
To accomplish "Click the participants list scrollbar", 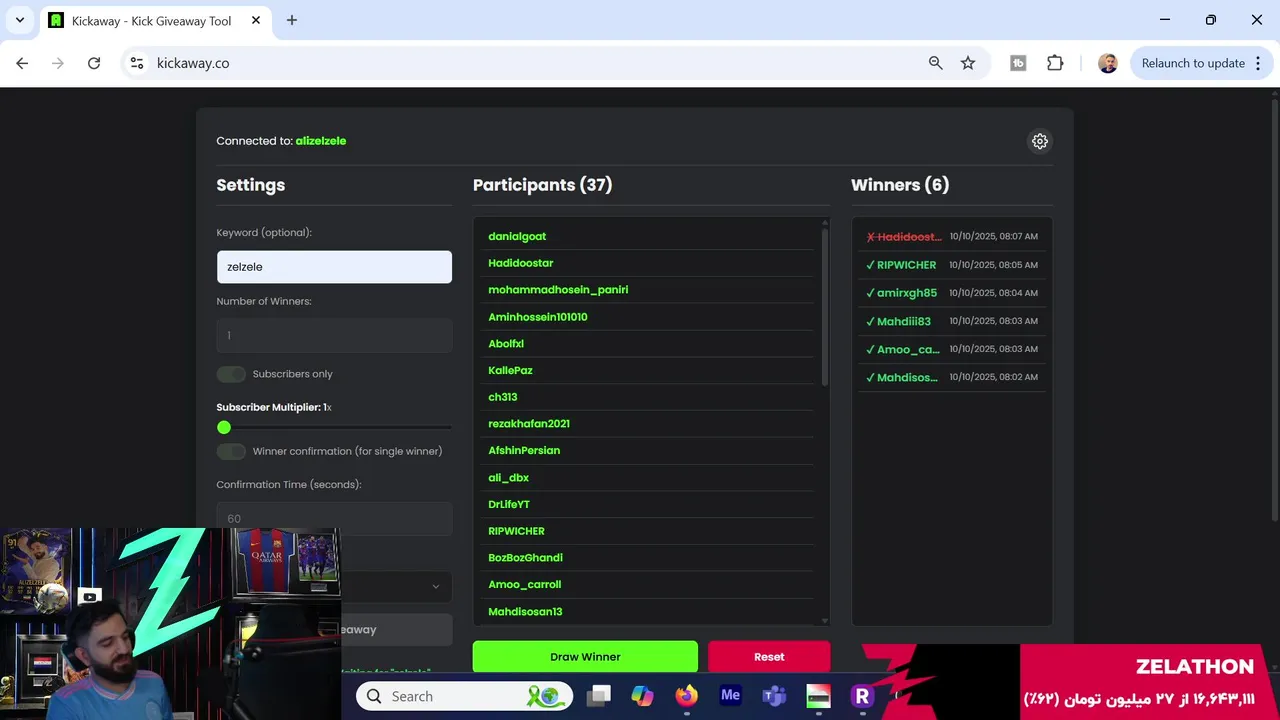I will click(x=825, y=305).
